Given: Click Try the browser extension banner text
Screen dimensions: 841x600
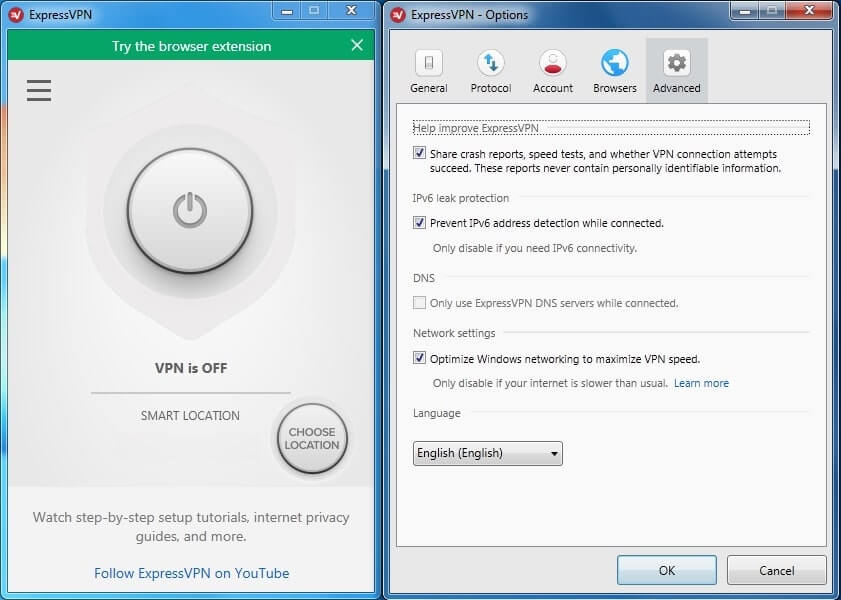Looking at the screenshot, I should tap(191, 46).
